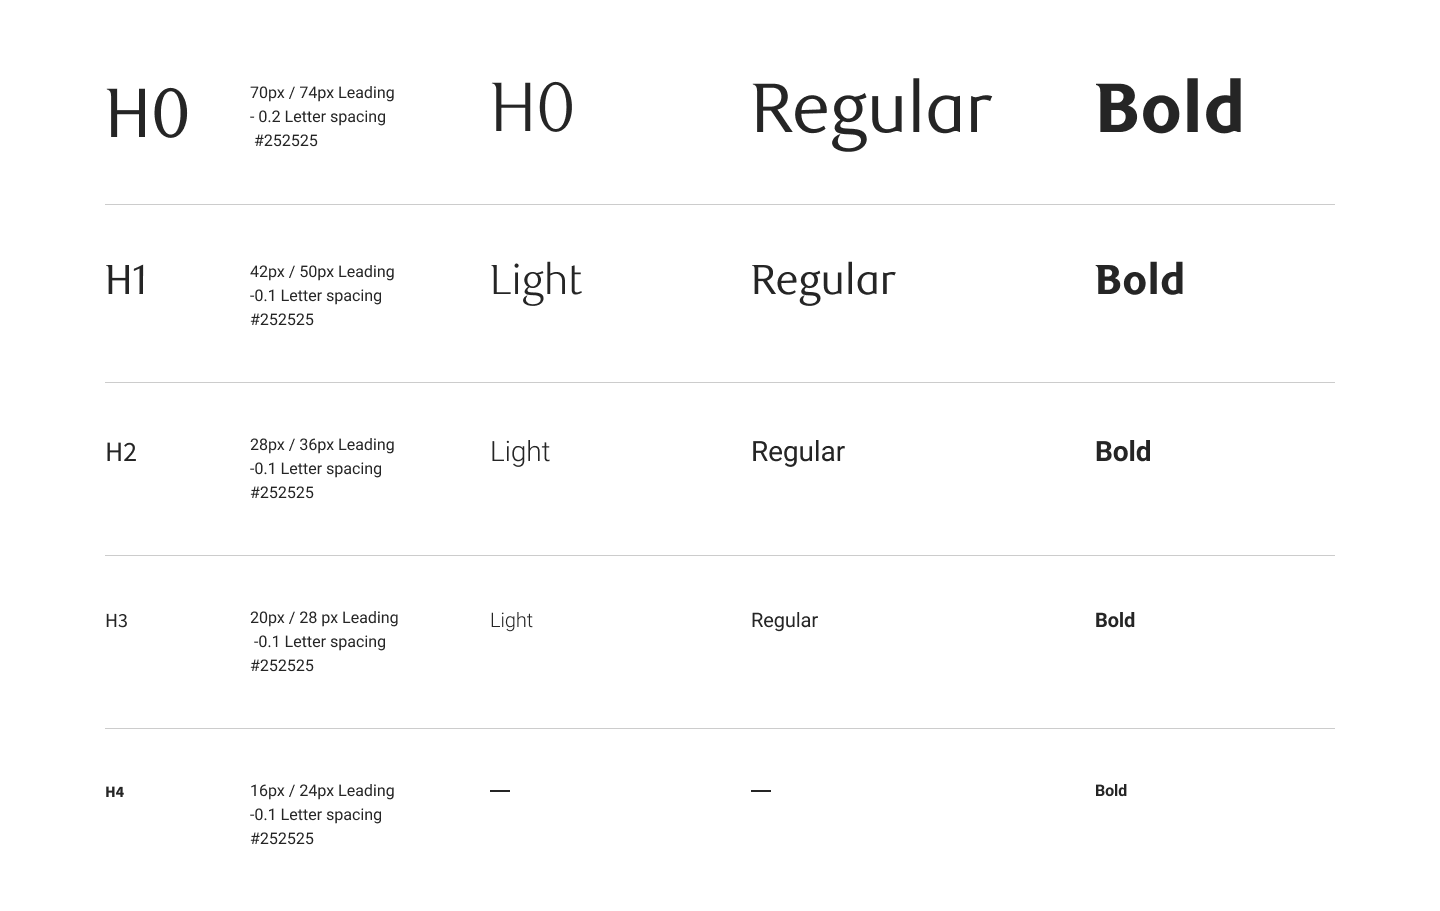Select the H3 Light sample text
This screenshot has width=1440, height=911.
click(x=511, y=621)
